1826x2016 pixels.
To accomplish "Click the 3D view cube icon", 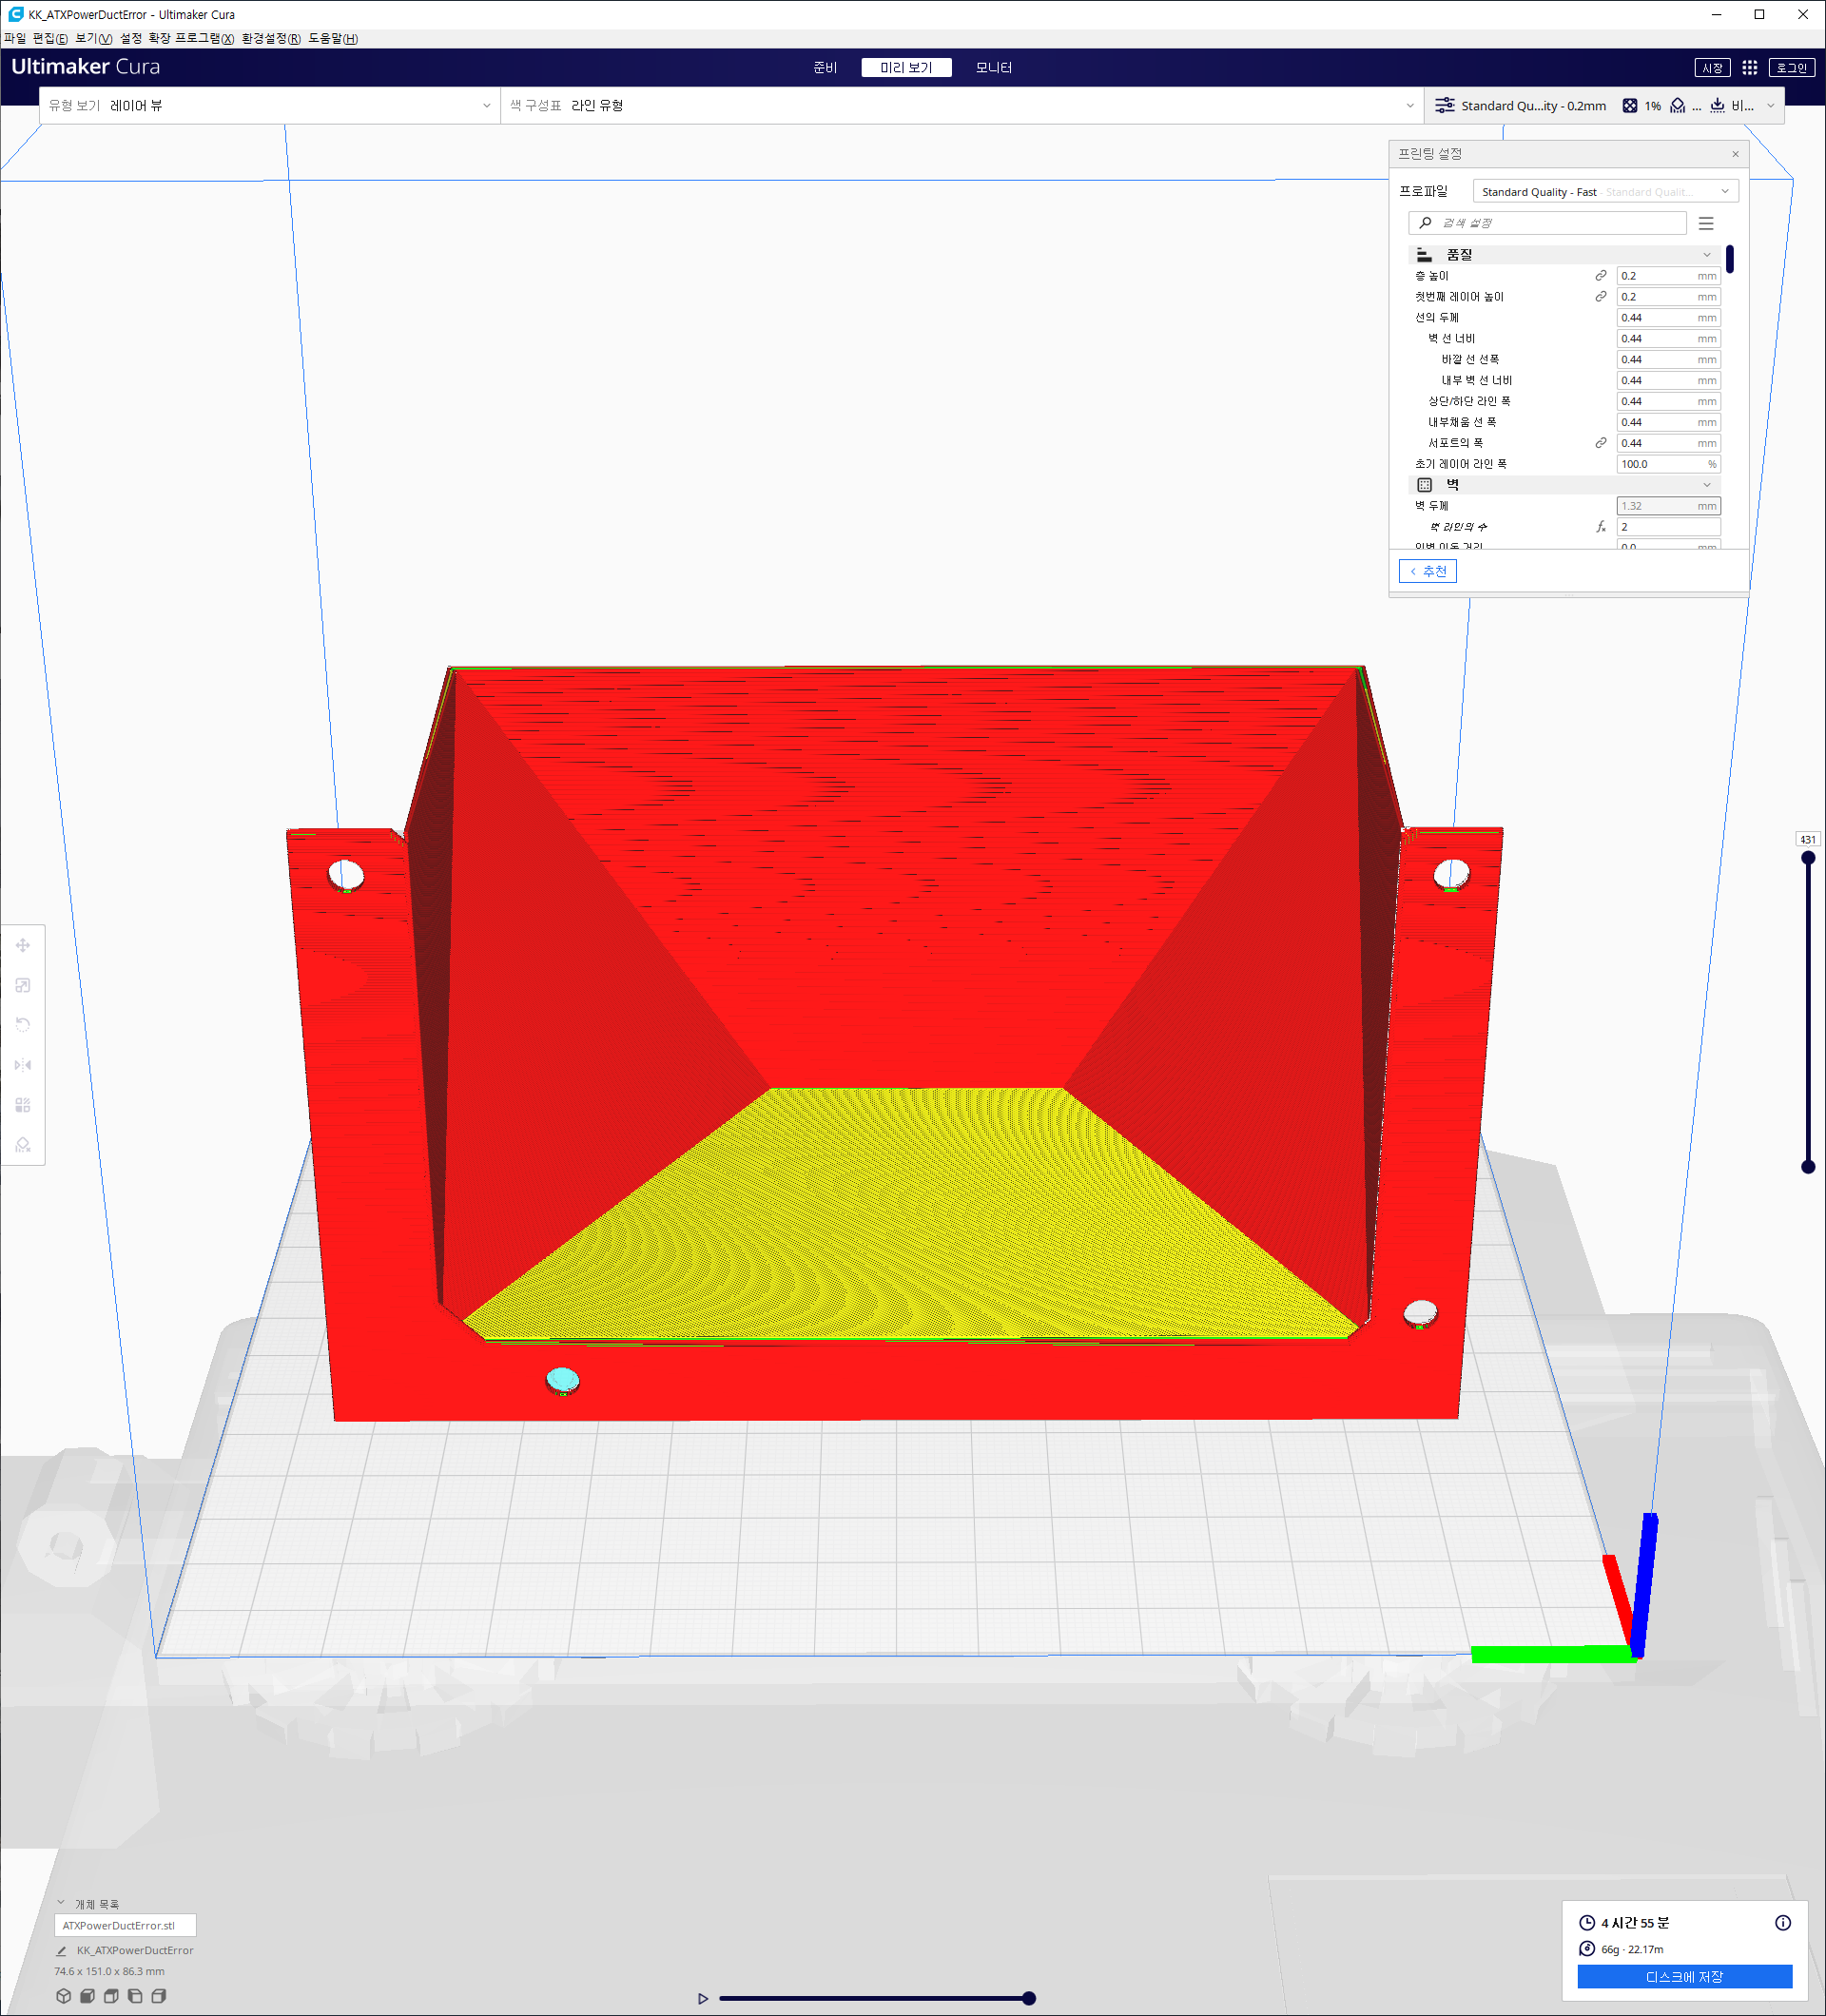I will [64, 1996].
